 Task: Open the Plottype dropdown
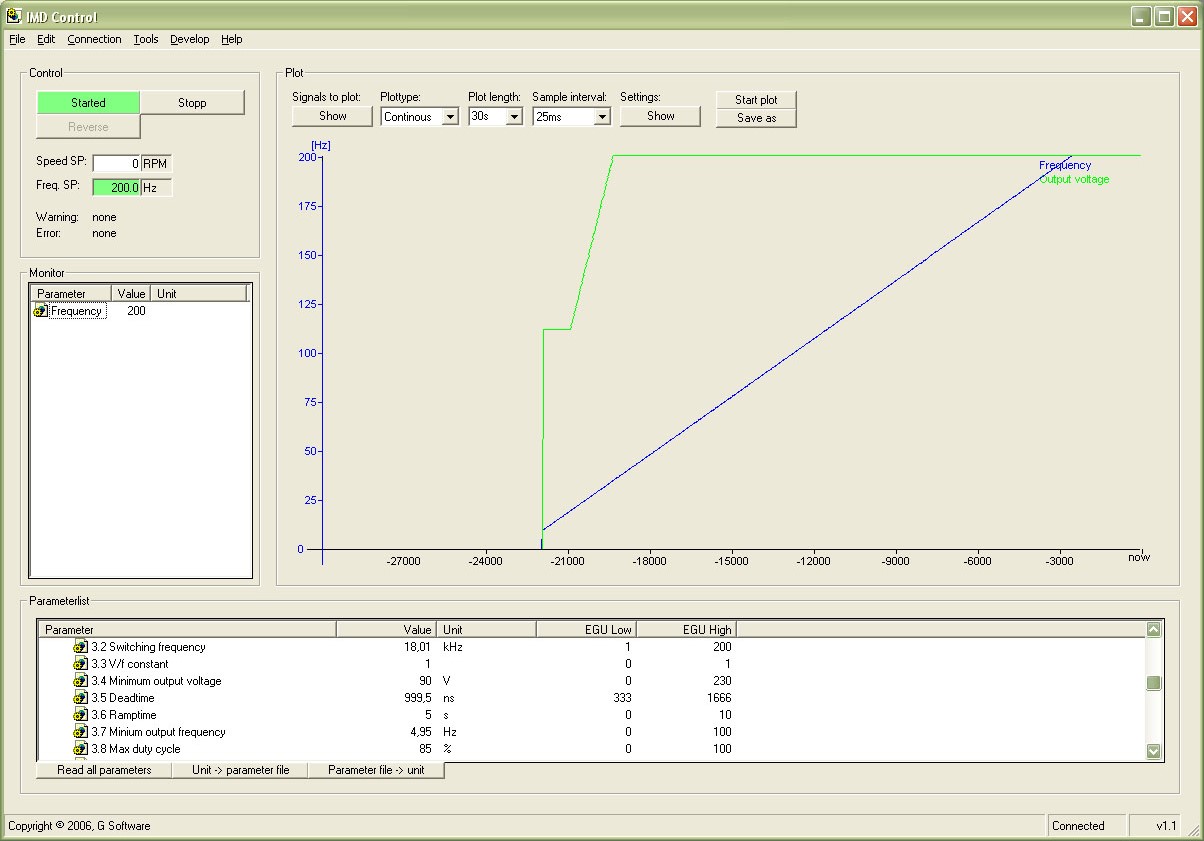click(x=450, y=117)
